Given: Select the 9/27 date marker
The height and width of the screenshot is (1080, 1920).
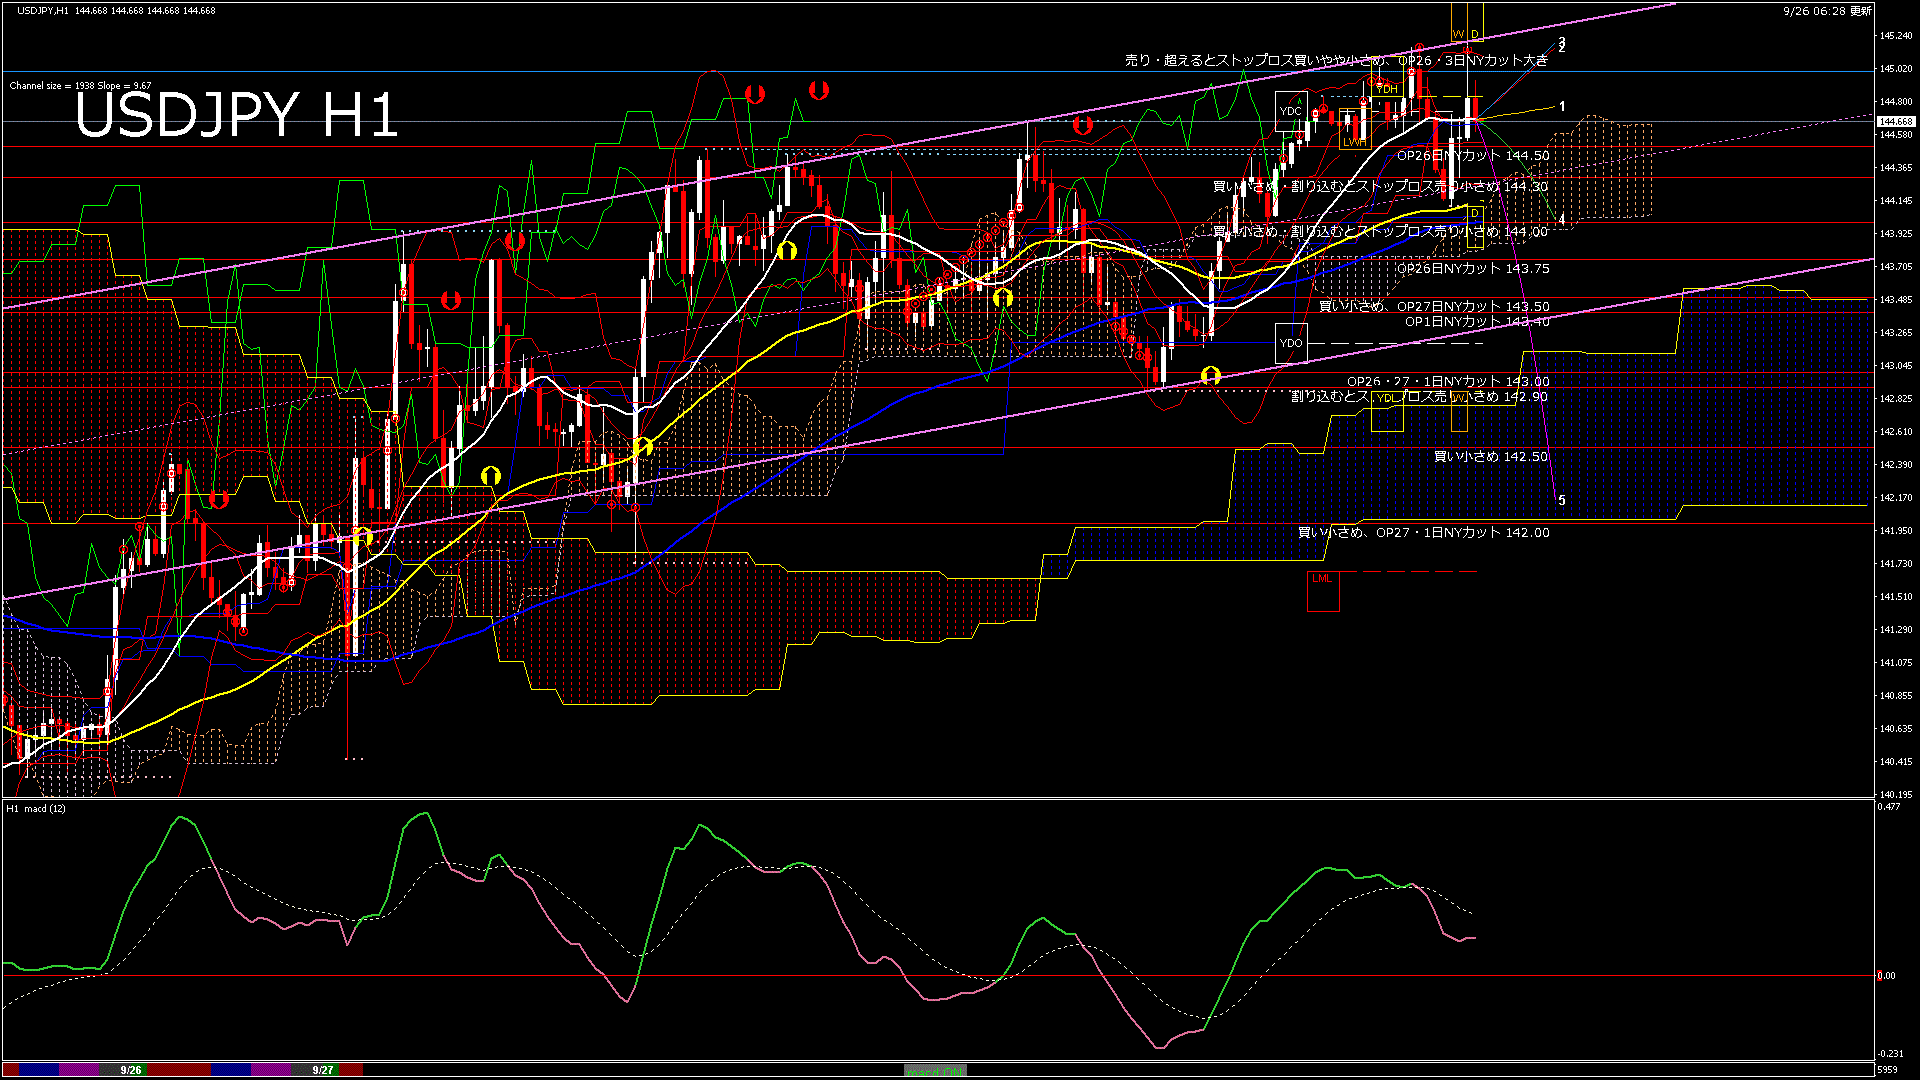Looking at the screenshot, I should coord(323,1070).
